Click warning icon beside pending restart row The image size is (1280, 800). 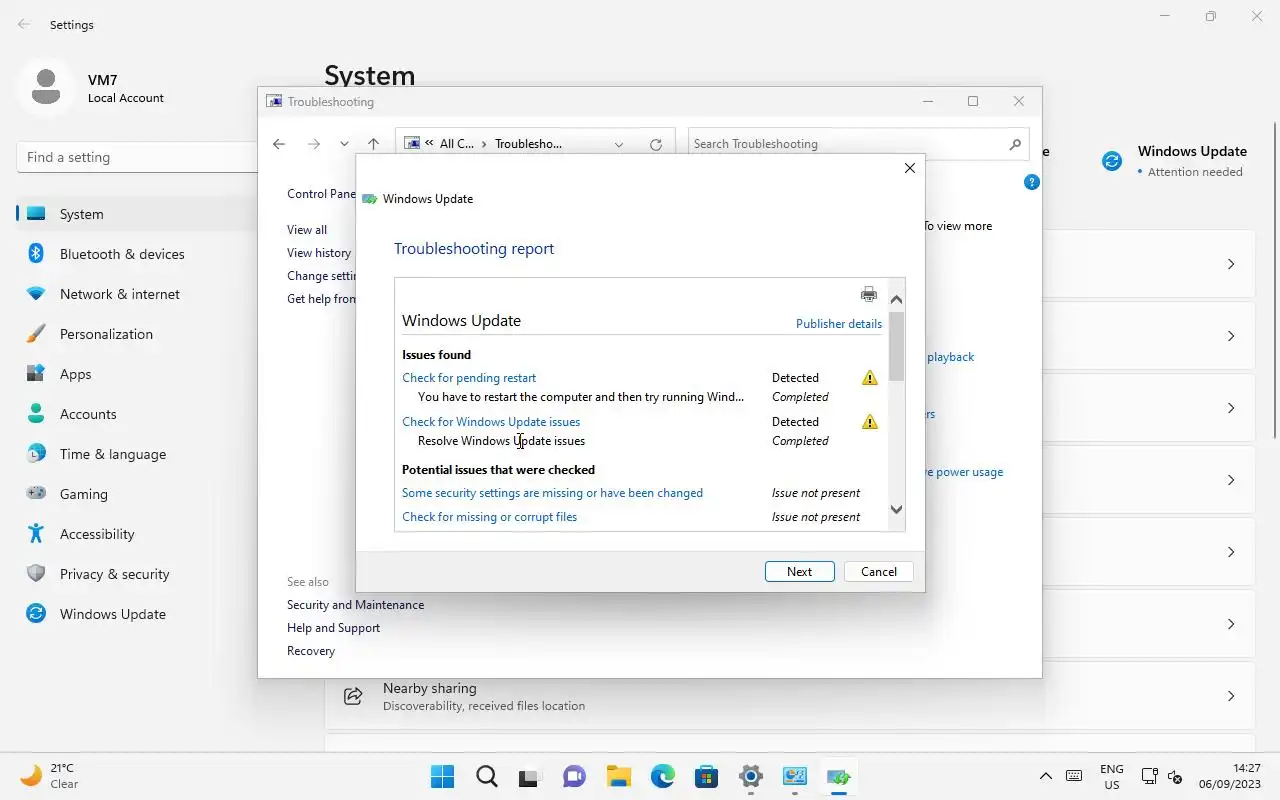click(870, 378)
